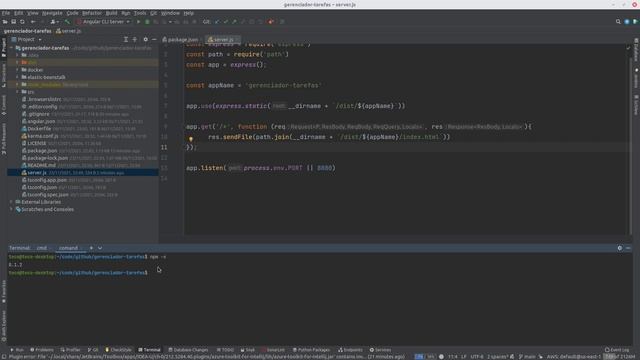The image size is (640, 360).
Task: Click the Git Update Project arrow icon
Action: coord(217,22)
